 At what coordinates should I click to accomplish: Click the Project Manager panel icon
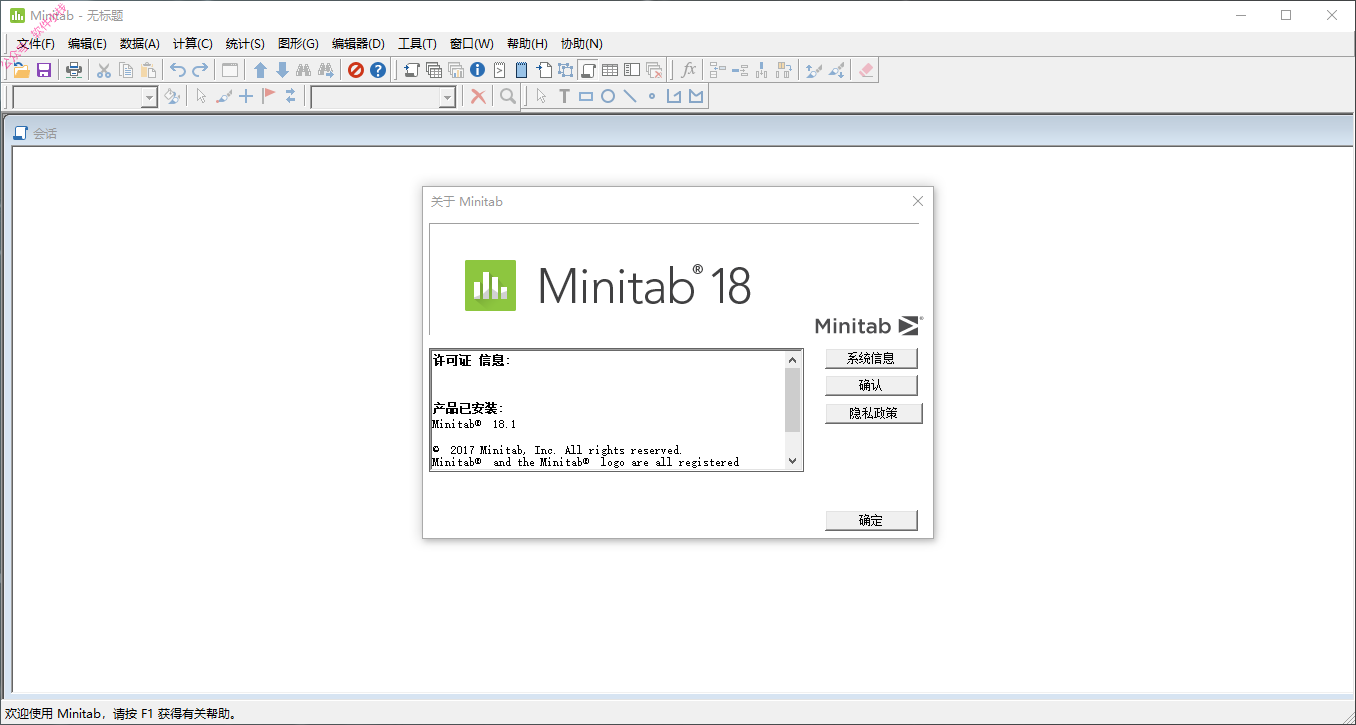pos(632,70)
